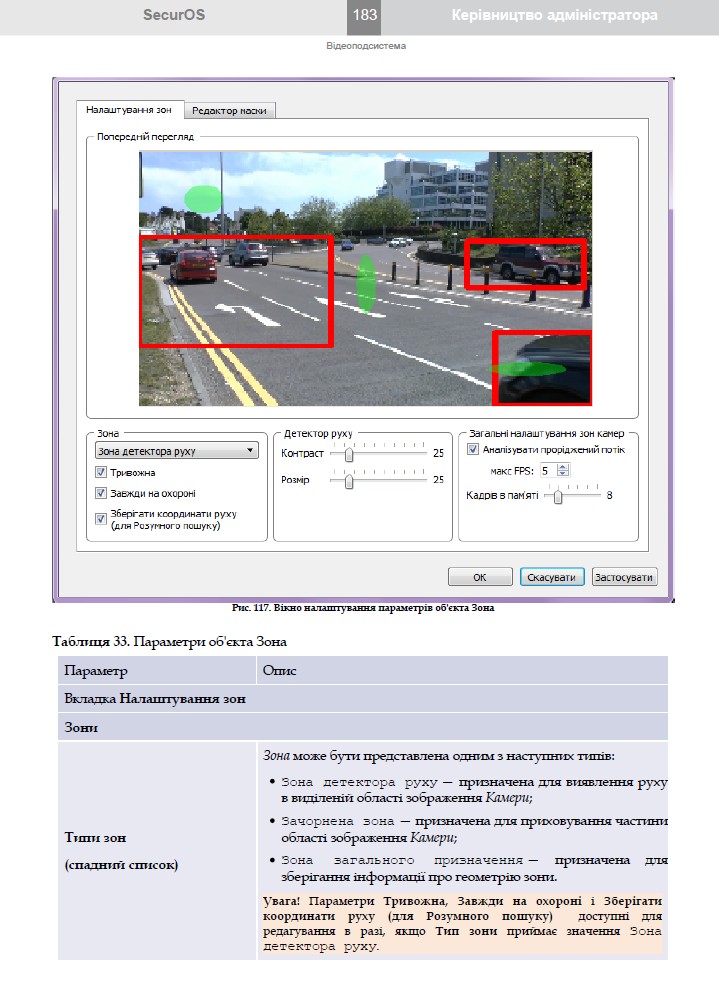Click the Застосувати button

click(624, 577)
